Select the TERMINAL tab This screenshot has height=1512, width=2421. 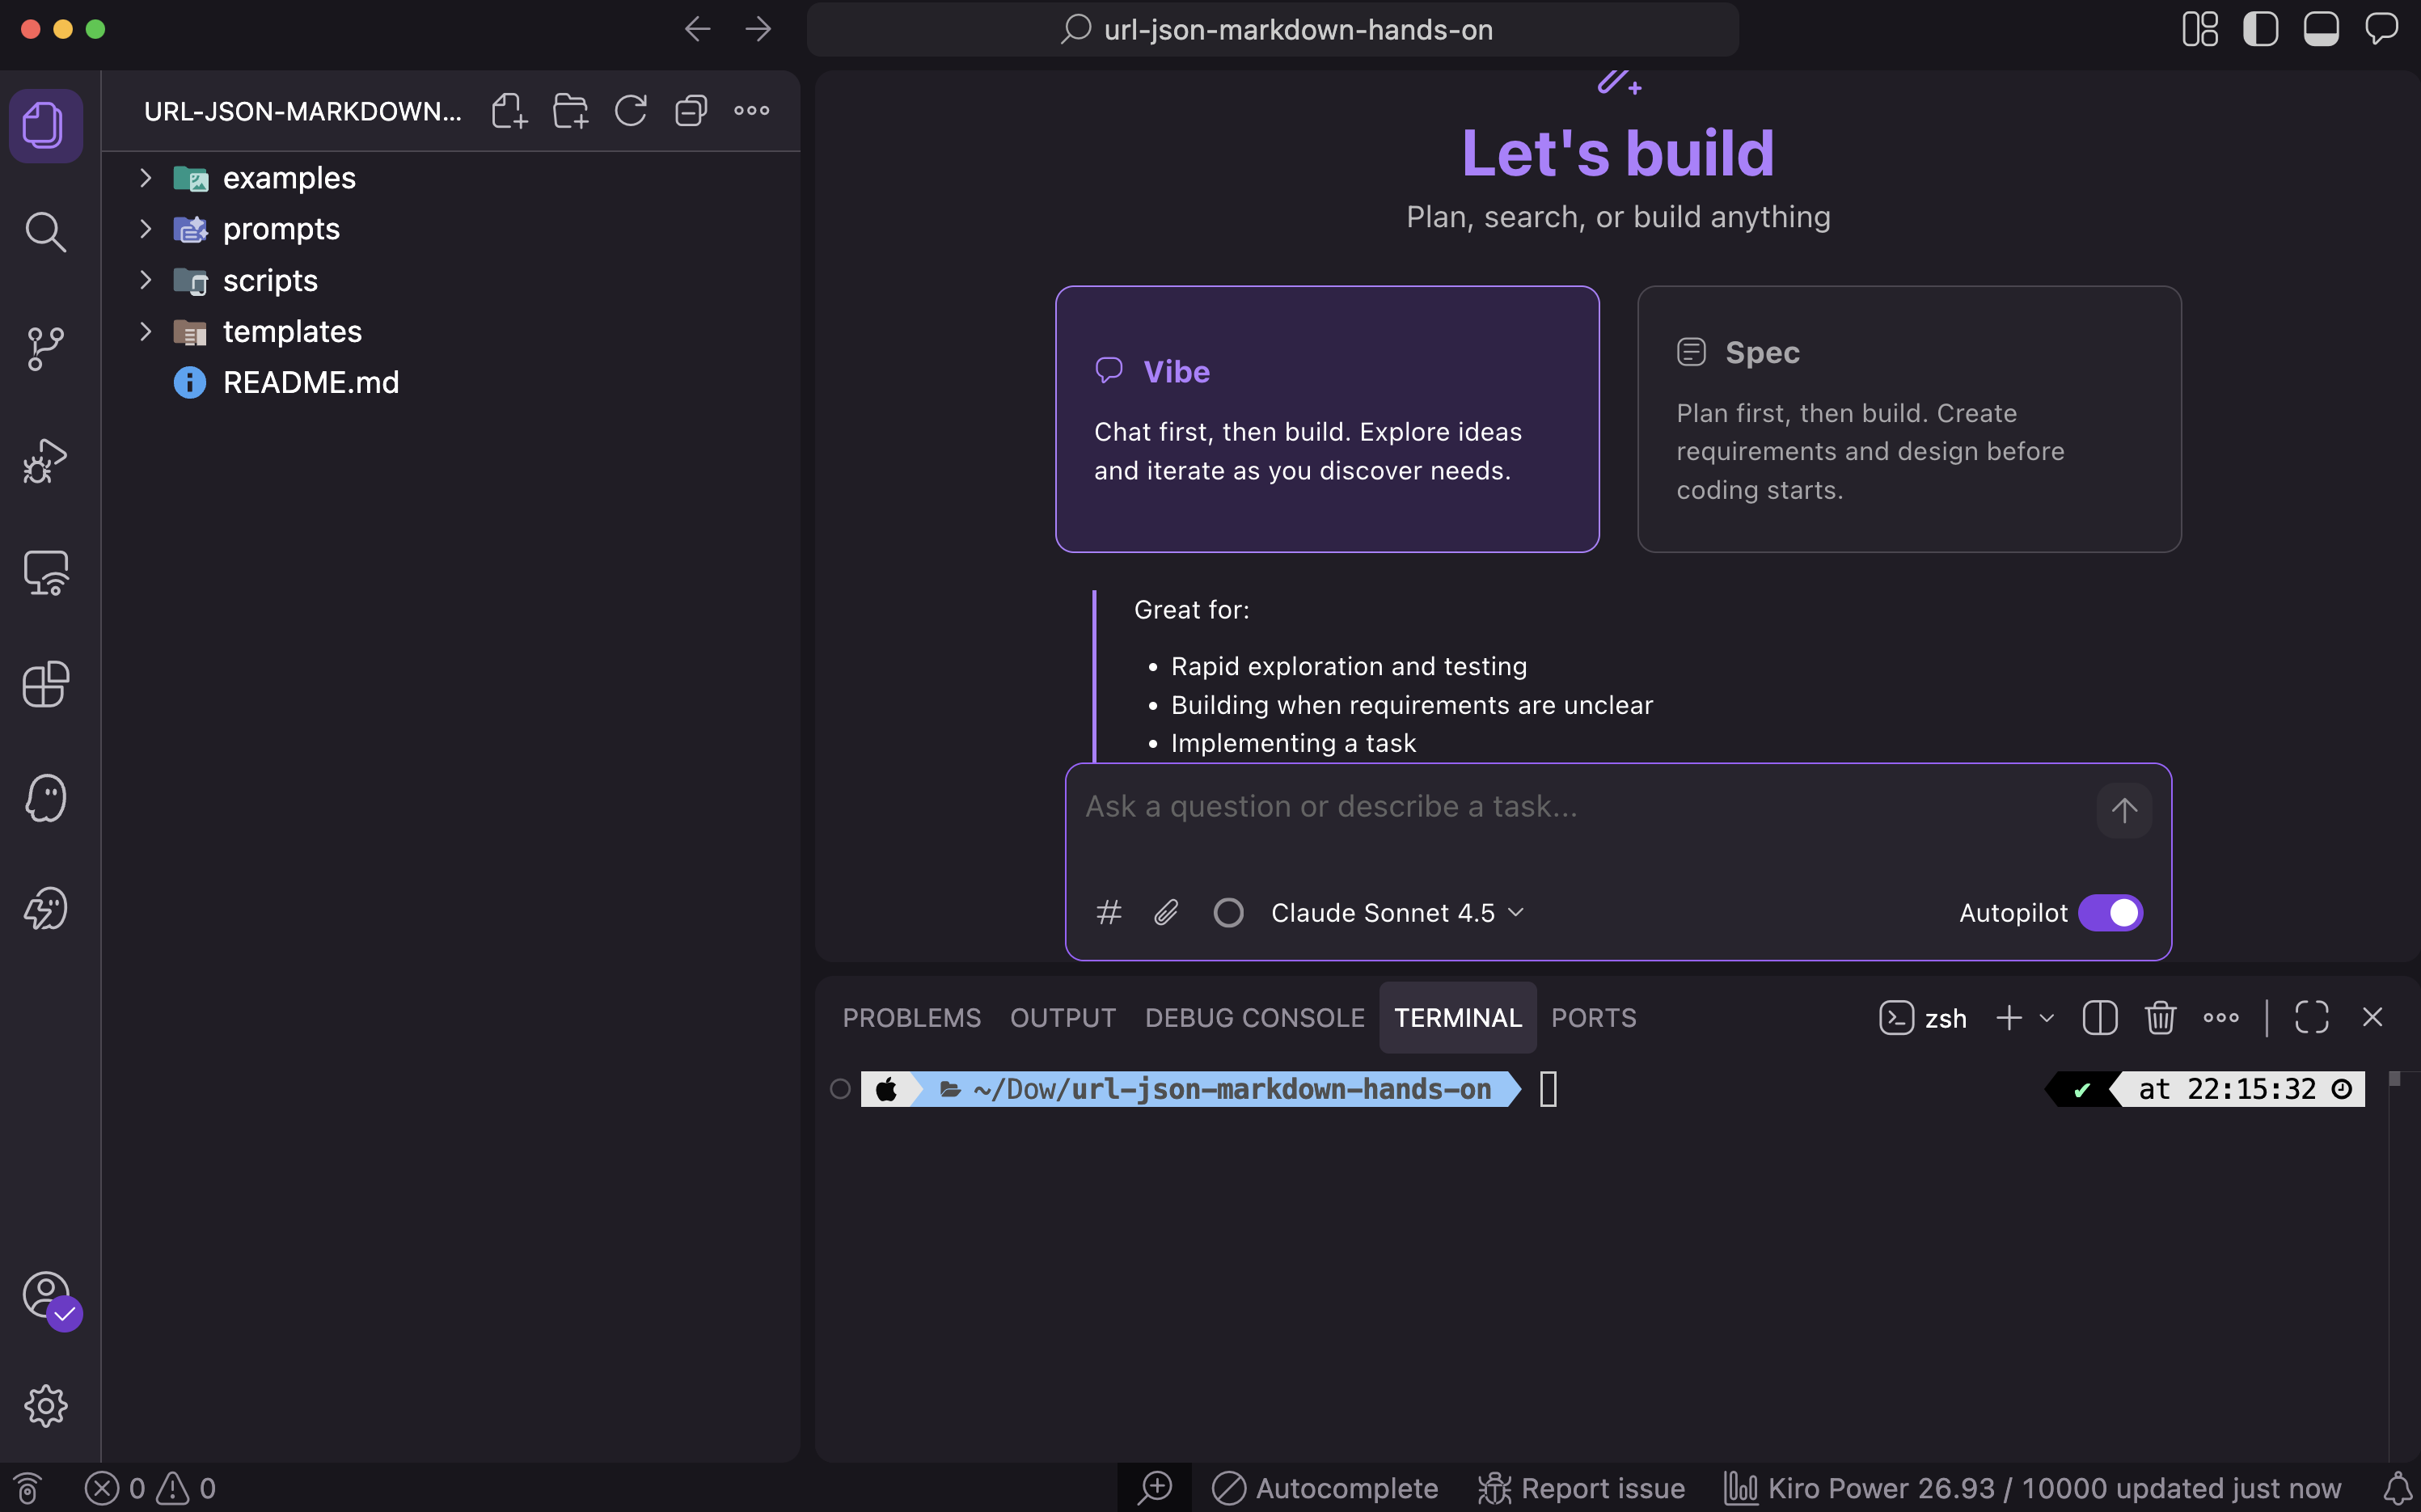coord(1457,1017)
